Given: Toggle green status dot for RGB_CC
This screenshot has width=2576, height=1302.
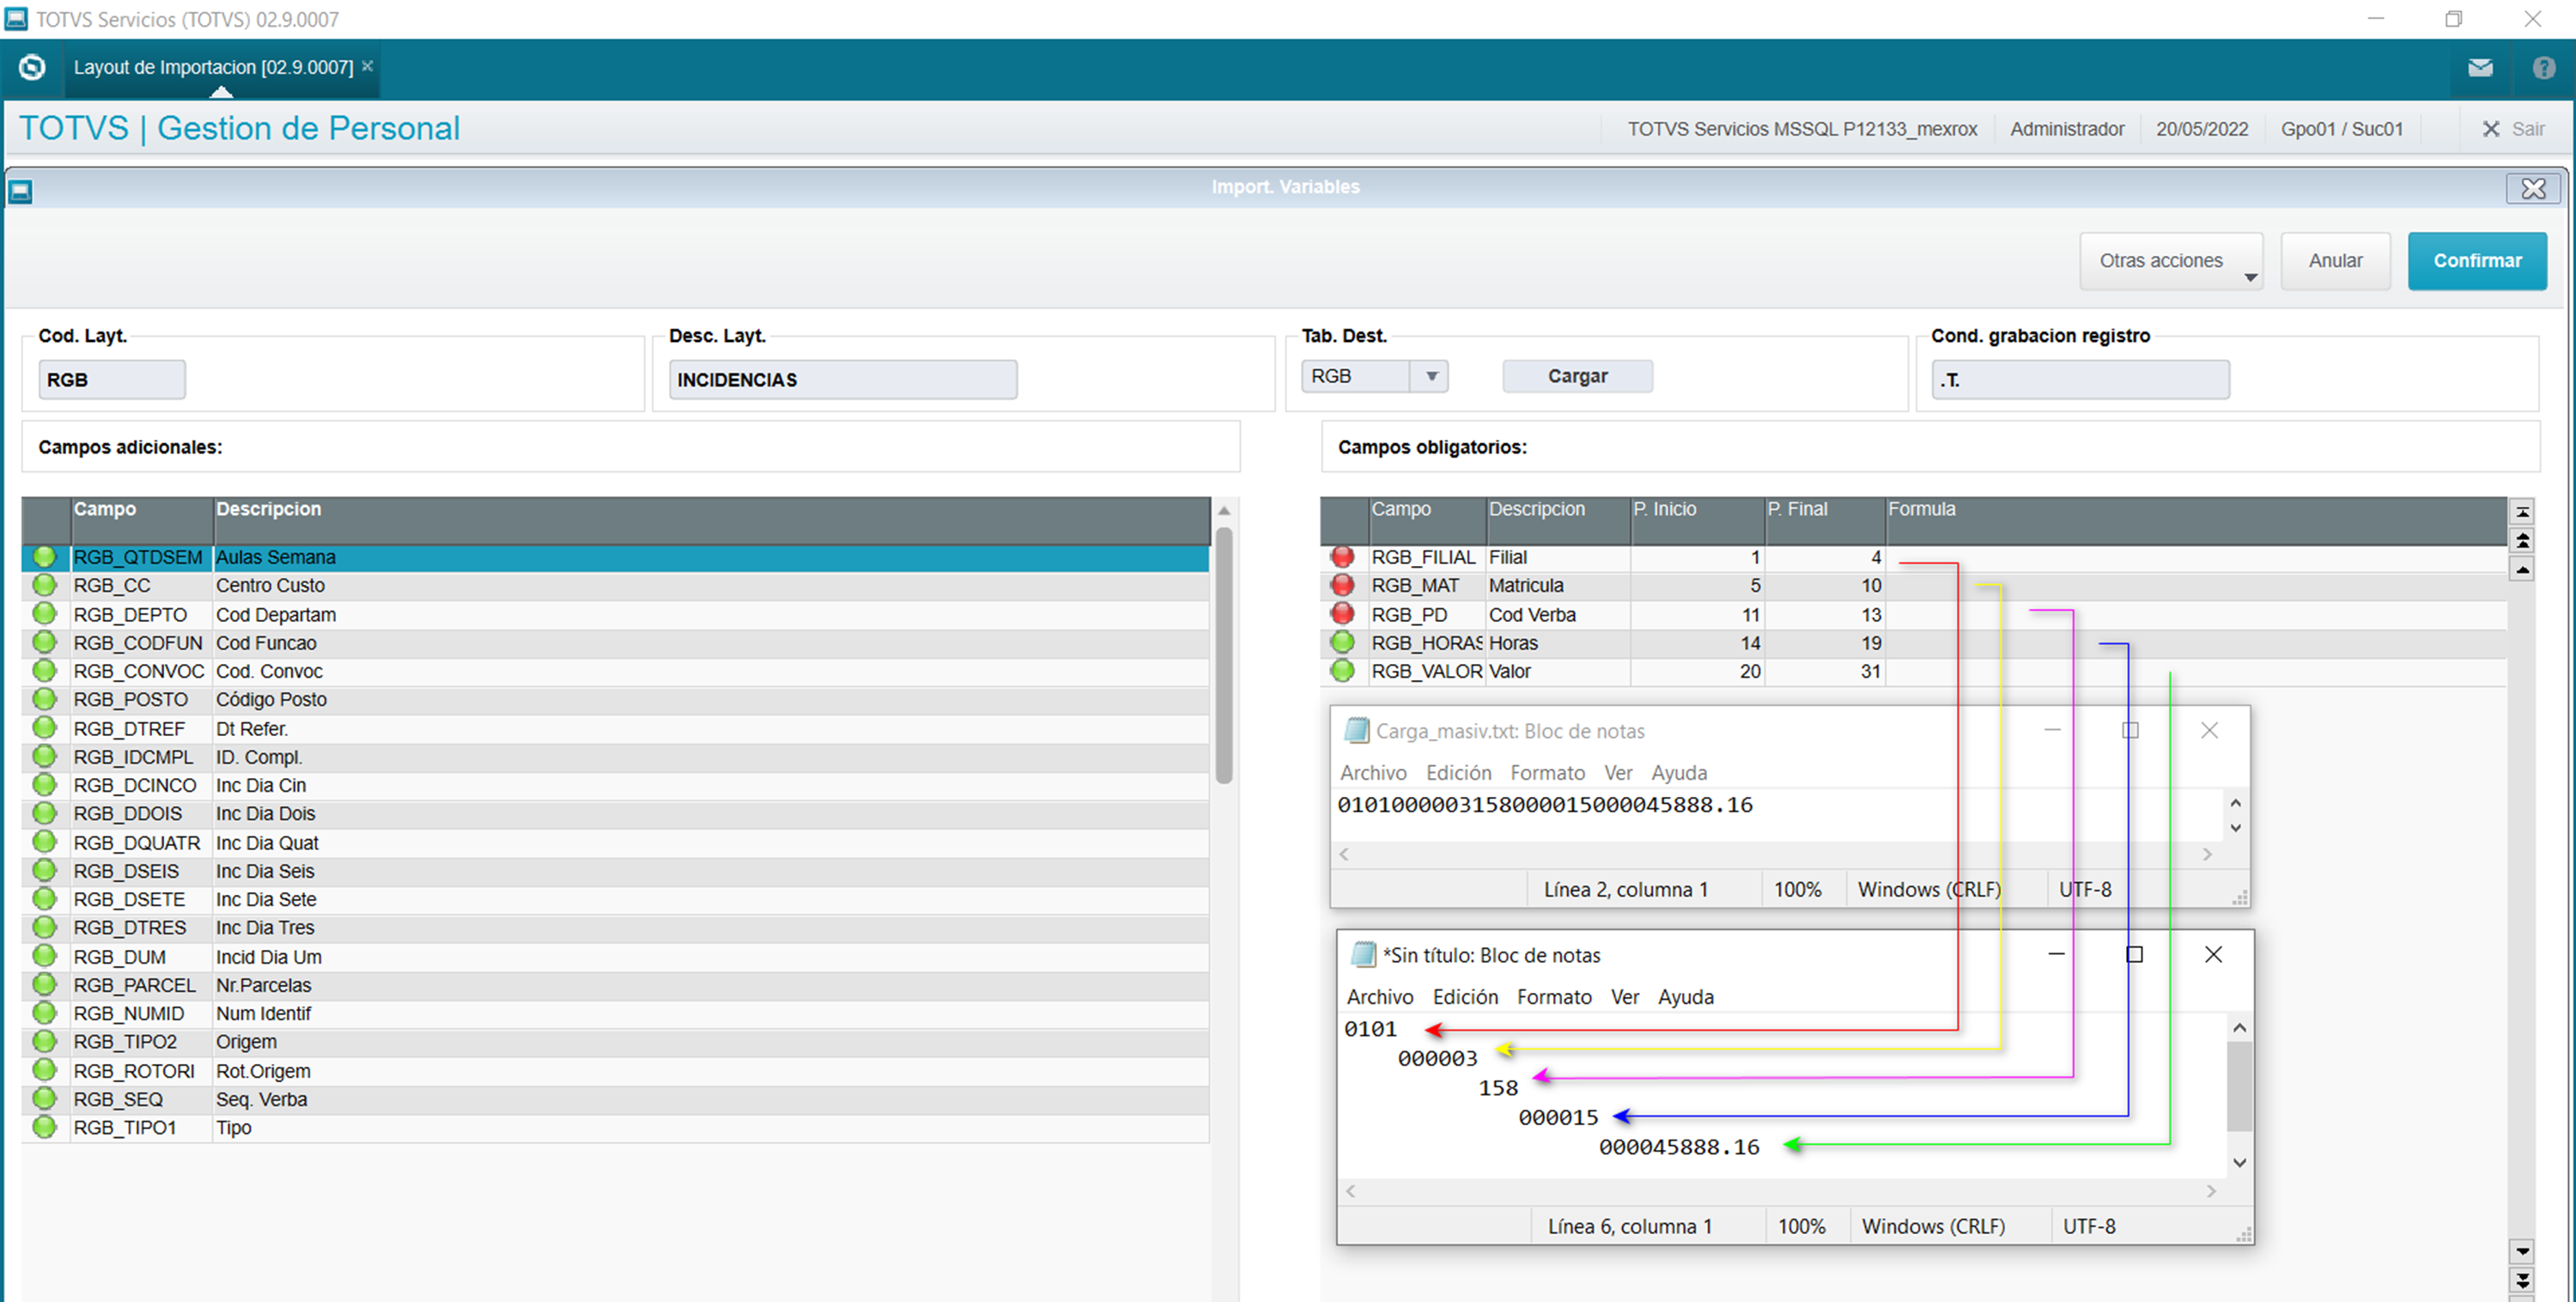Looking at the screenshot, I should [44, 585].
